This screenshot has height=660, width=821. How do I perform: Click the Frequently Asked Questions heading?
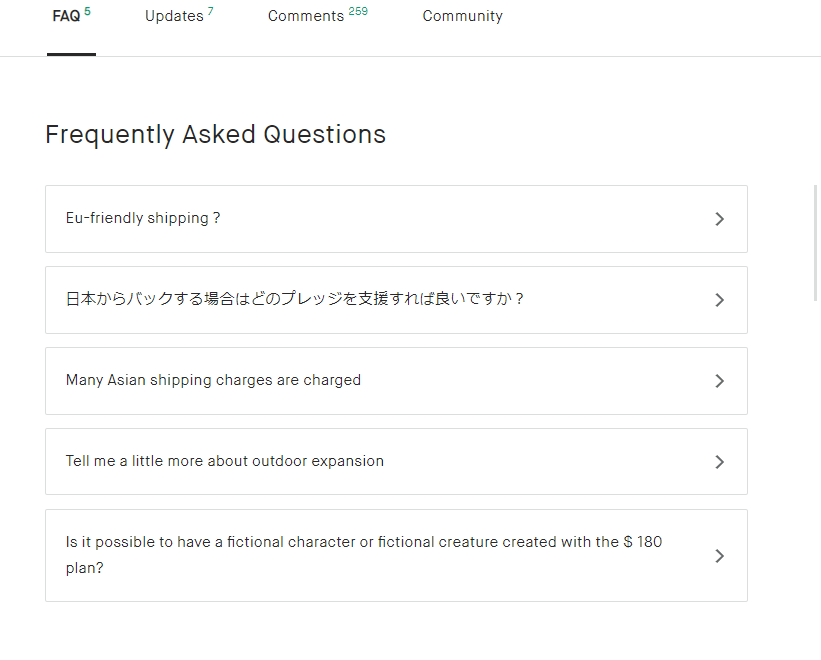216,135
